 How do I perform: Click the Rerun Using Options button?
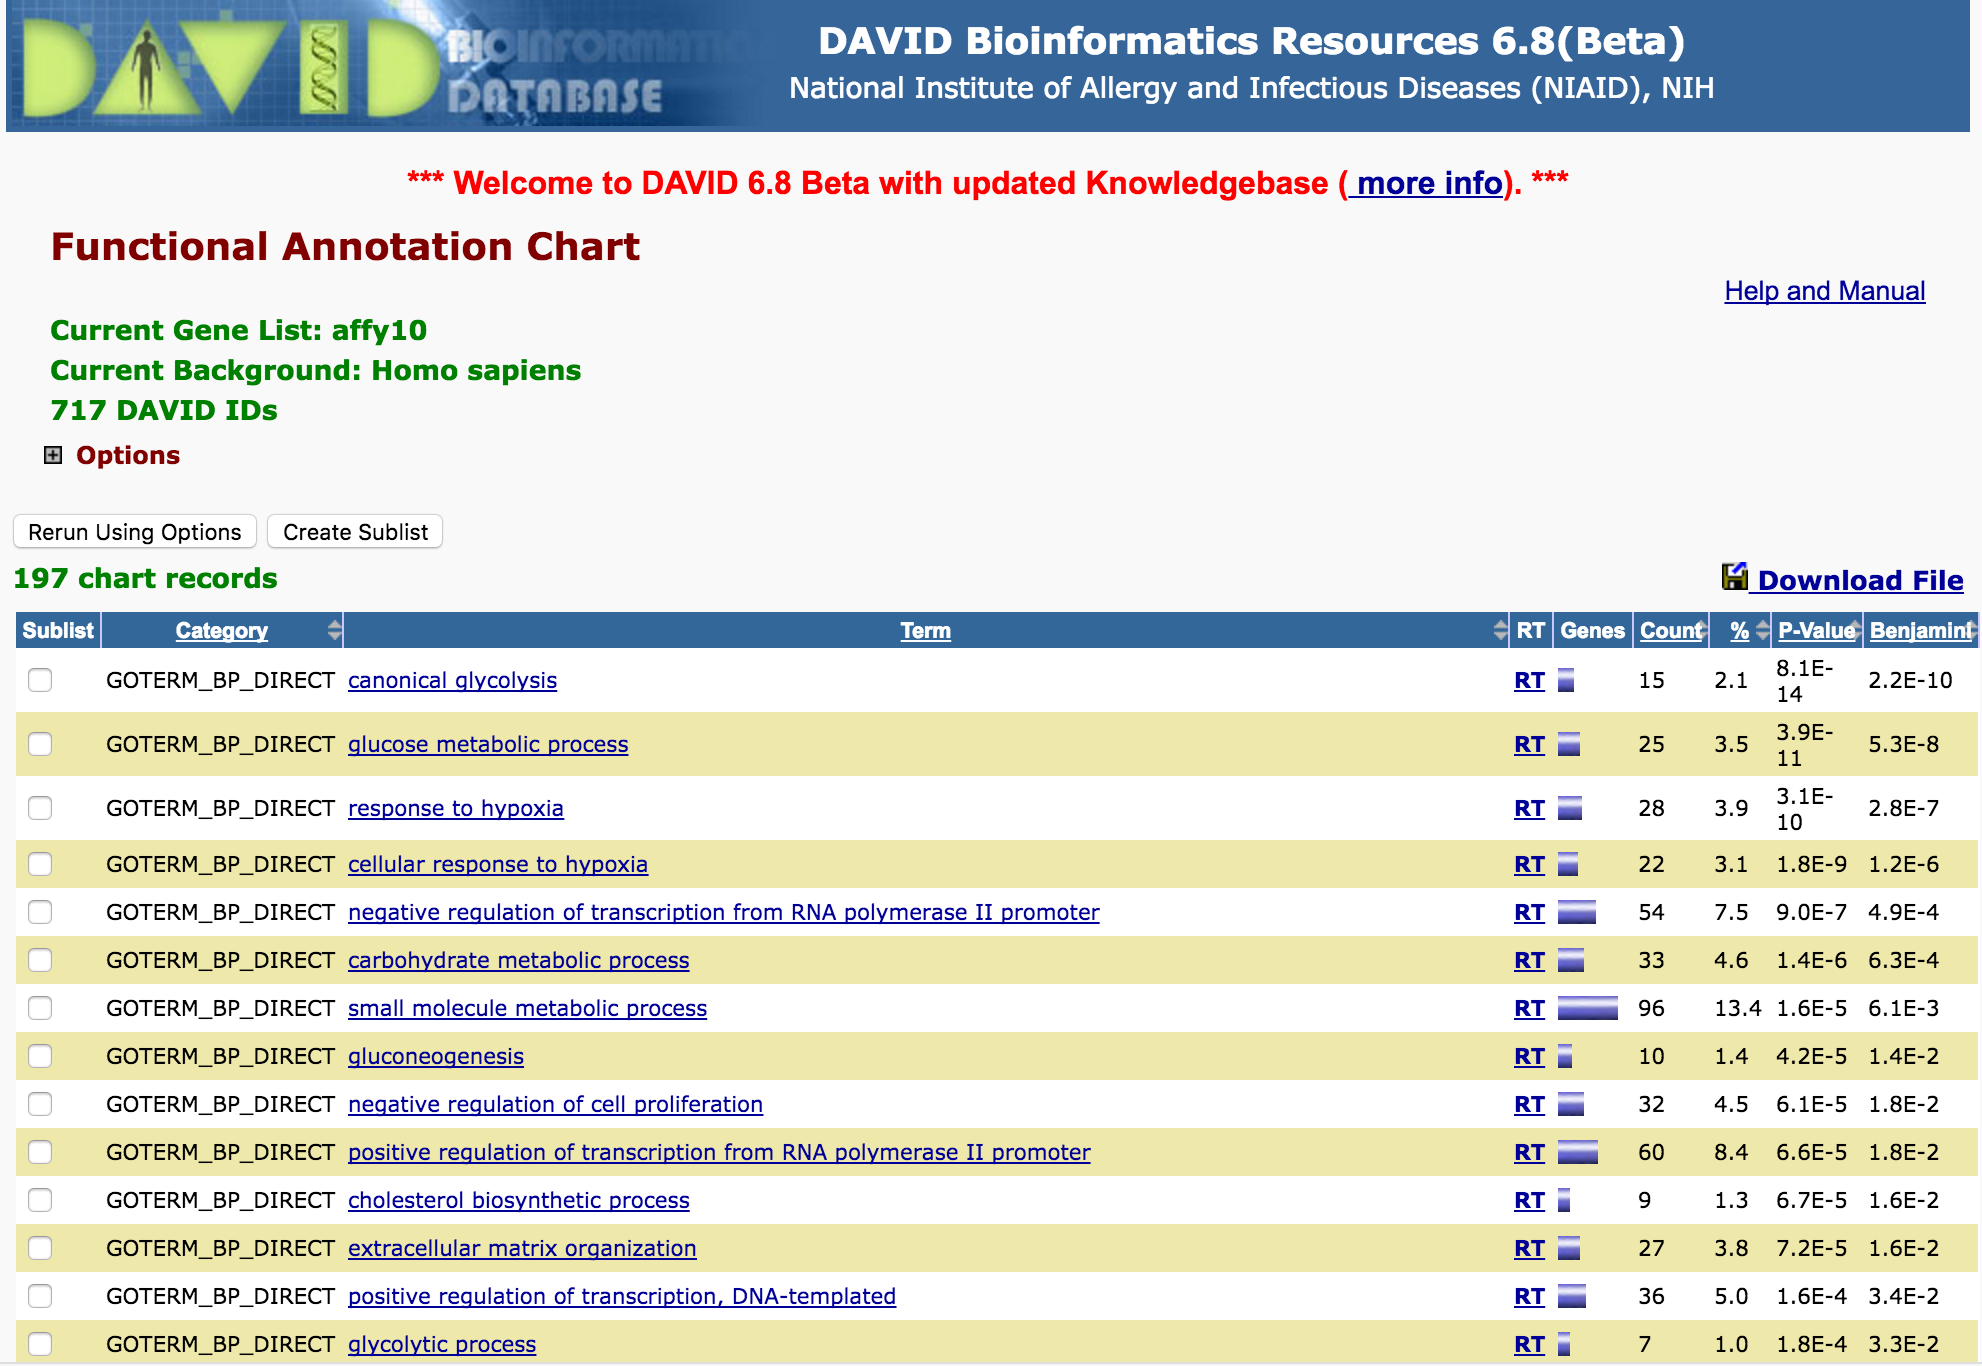point(135,532)
